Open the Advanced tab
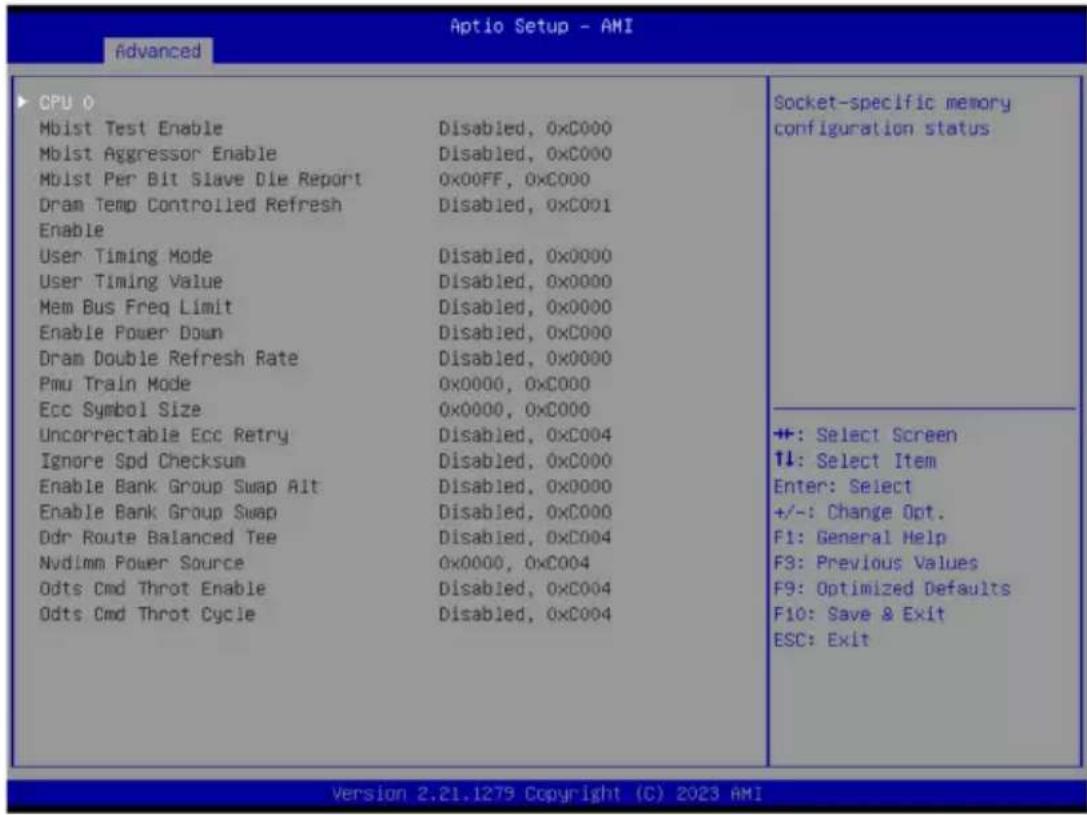 158,51
